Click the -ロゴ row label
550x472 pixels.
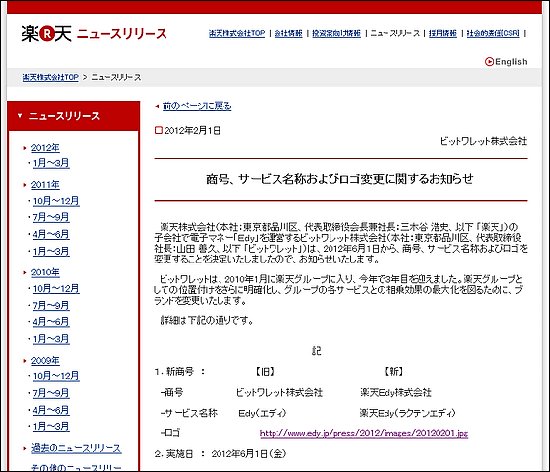170,433
